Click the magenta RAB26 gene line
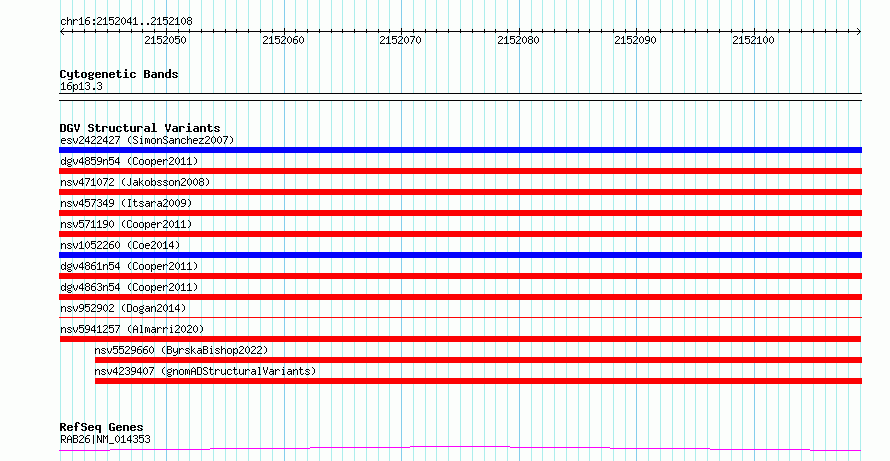 click(460, 449)
